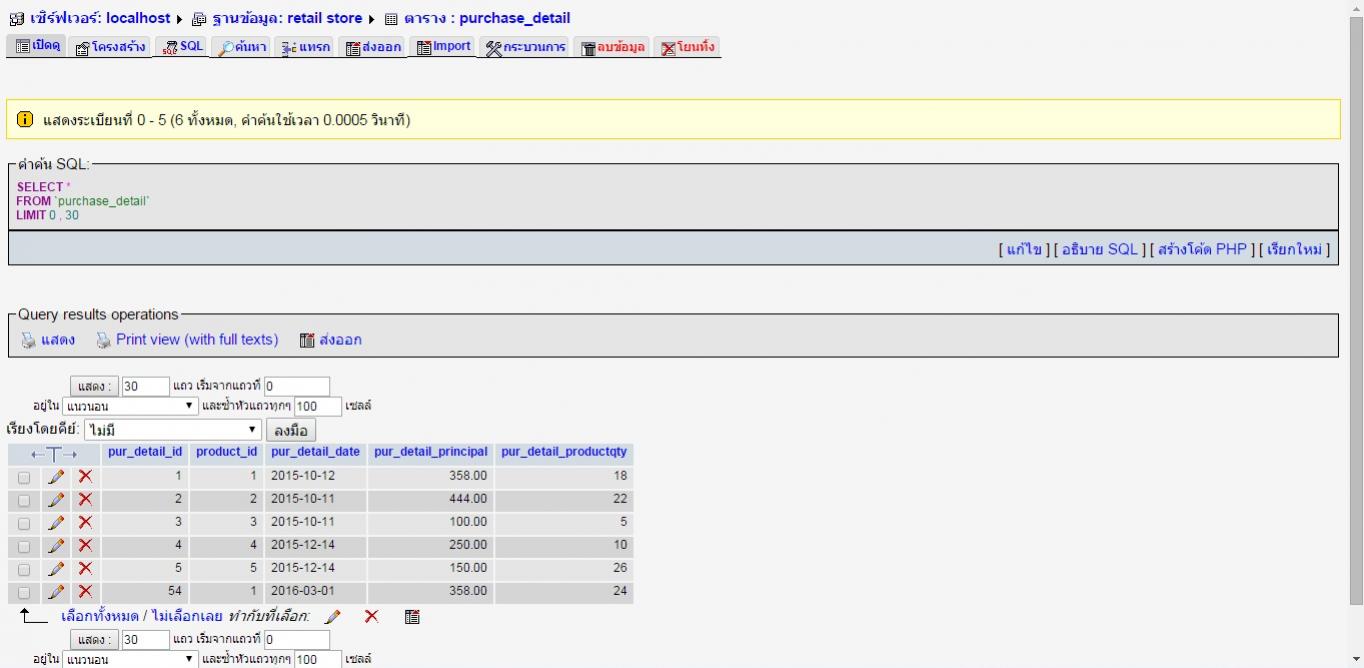Open the ส่งออก export tab
Viewport: 1364px width, 668px height.
point(373,47)
